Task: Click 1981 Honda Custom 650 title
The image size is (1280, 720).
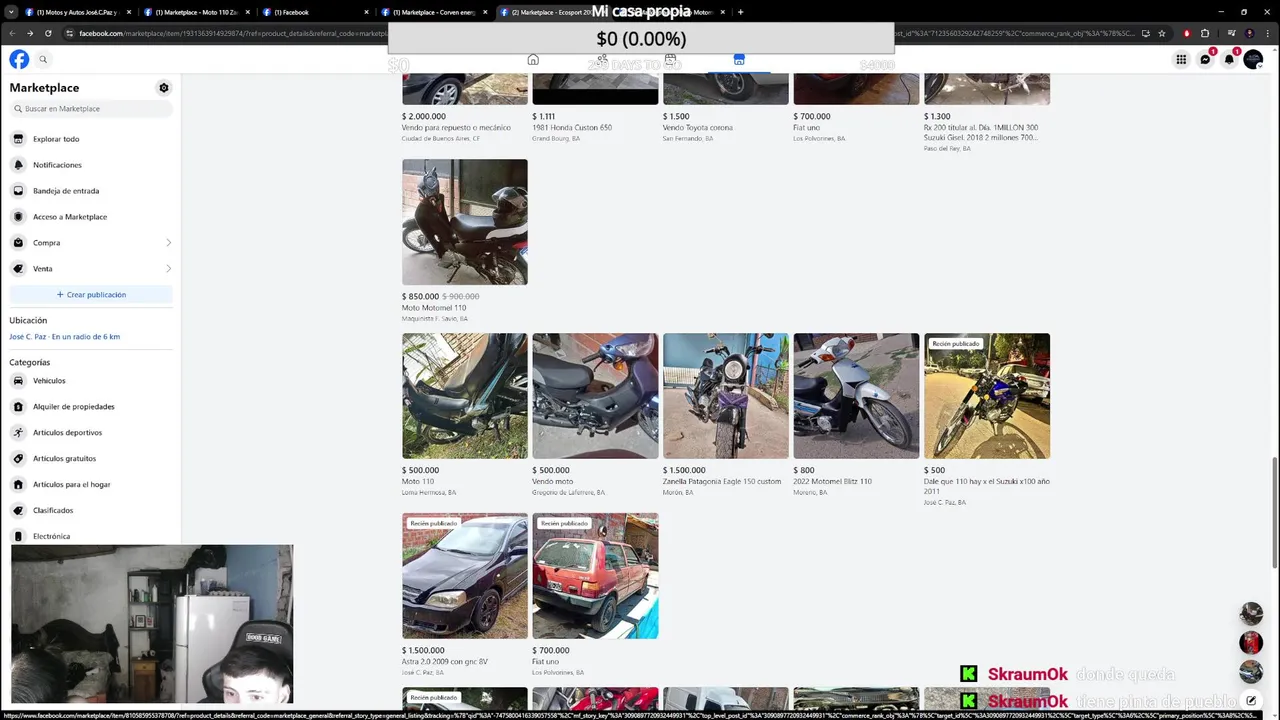Action: [572, 128]
